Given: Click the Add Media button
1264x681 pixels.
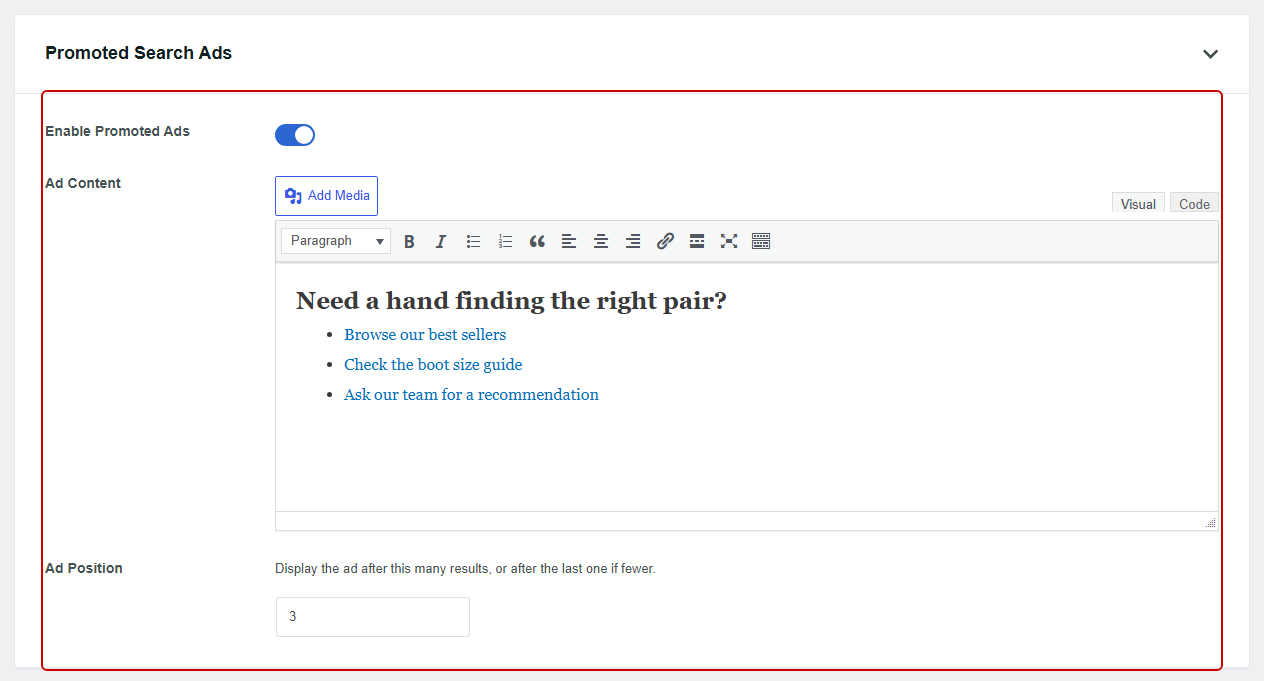Looking at the screenshot, I should 326,196.
